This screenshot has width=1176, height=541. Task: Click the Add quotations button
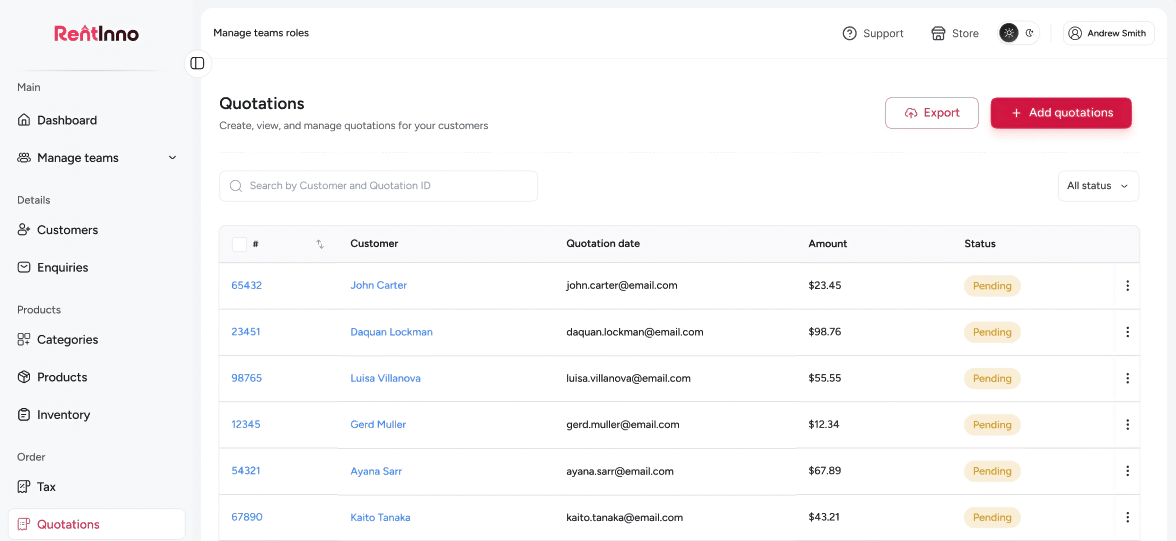pyautogui.click(x=1061, y=113)
